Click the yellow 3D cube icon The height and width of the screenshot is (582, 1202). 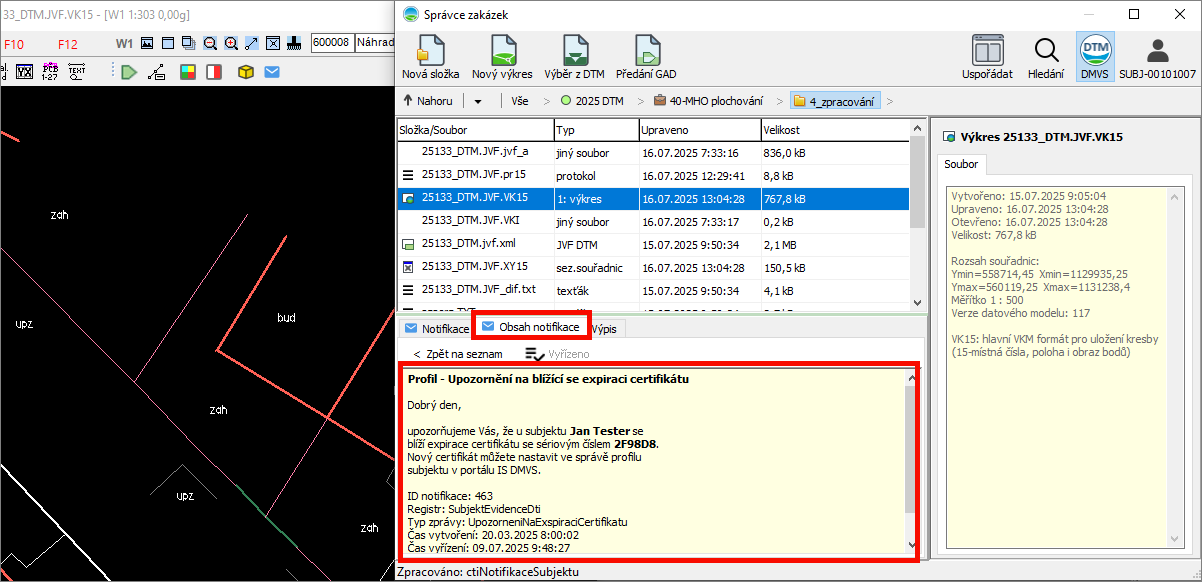[244, 72]
